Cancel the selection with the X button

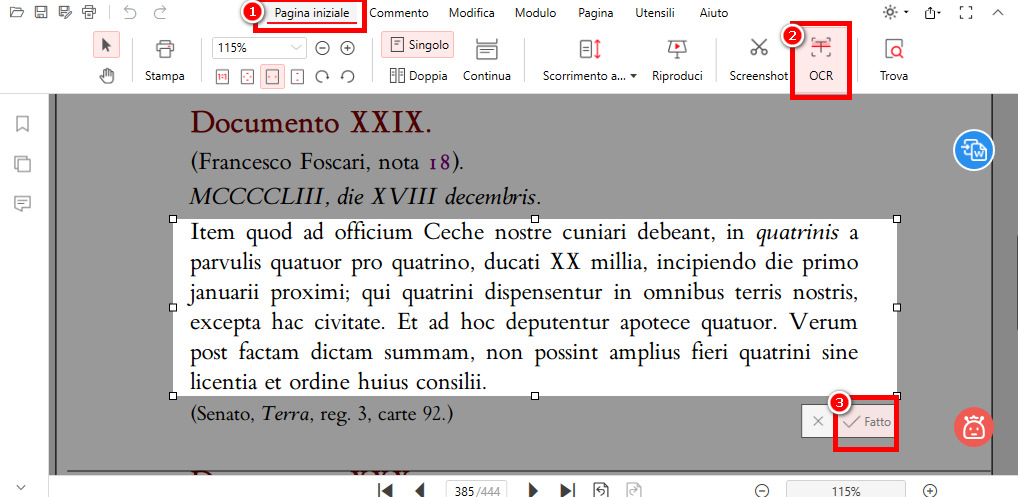tap(818, 422)
